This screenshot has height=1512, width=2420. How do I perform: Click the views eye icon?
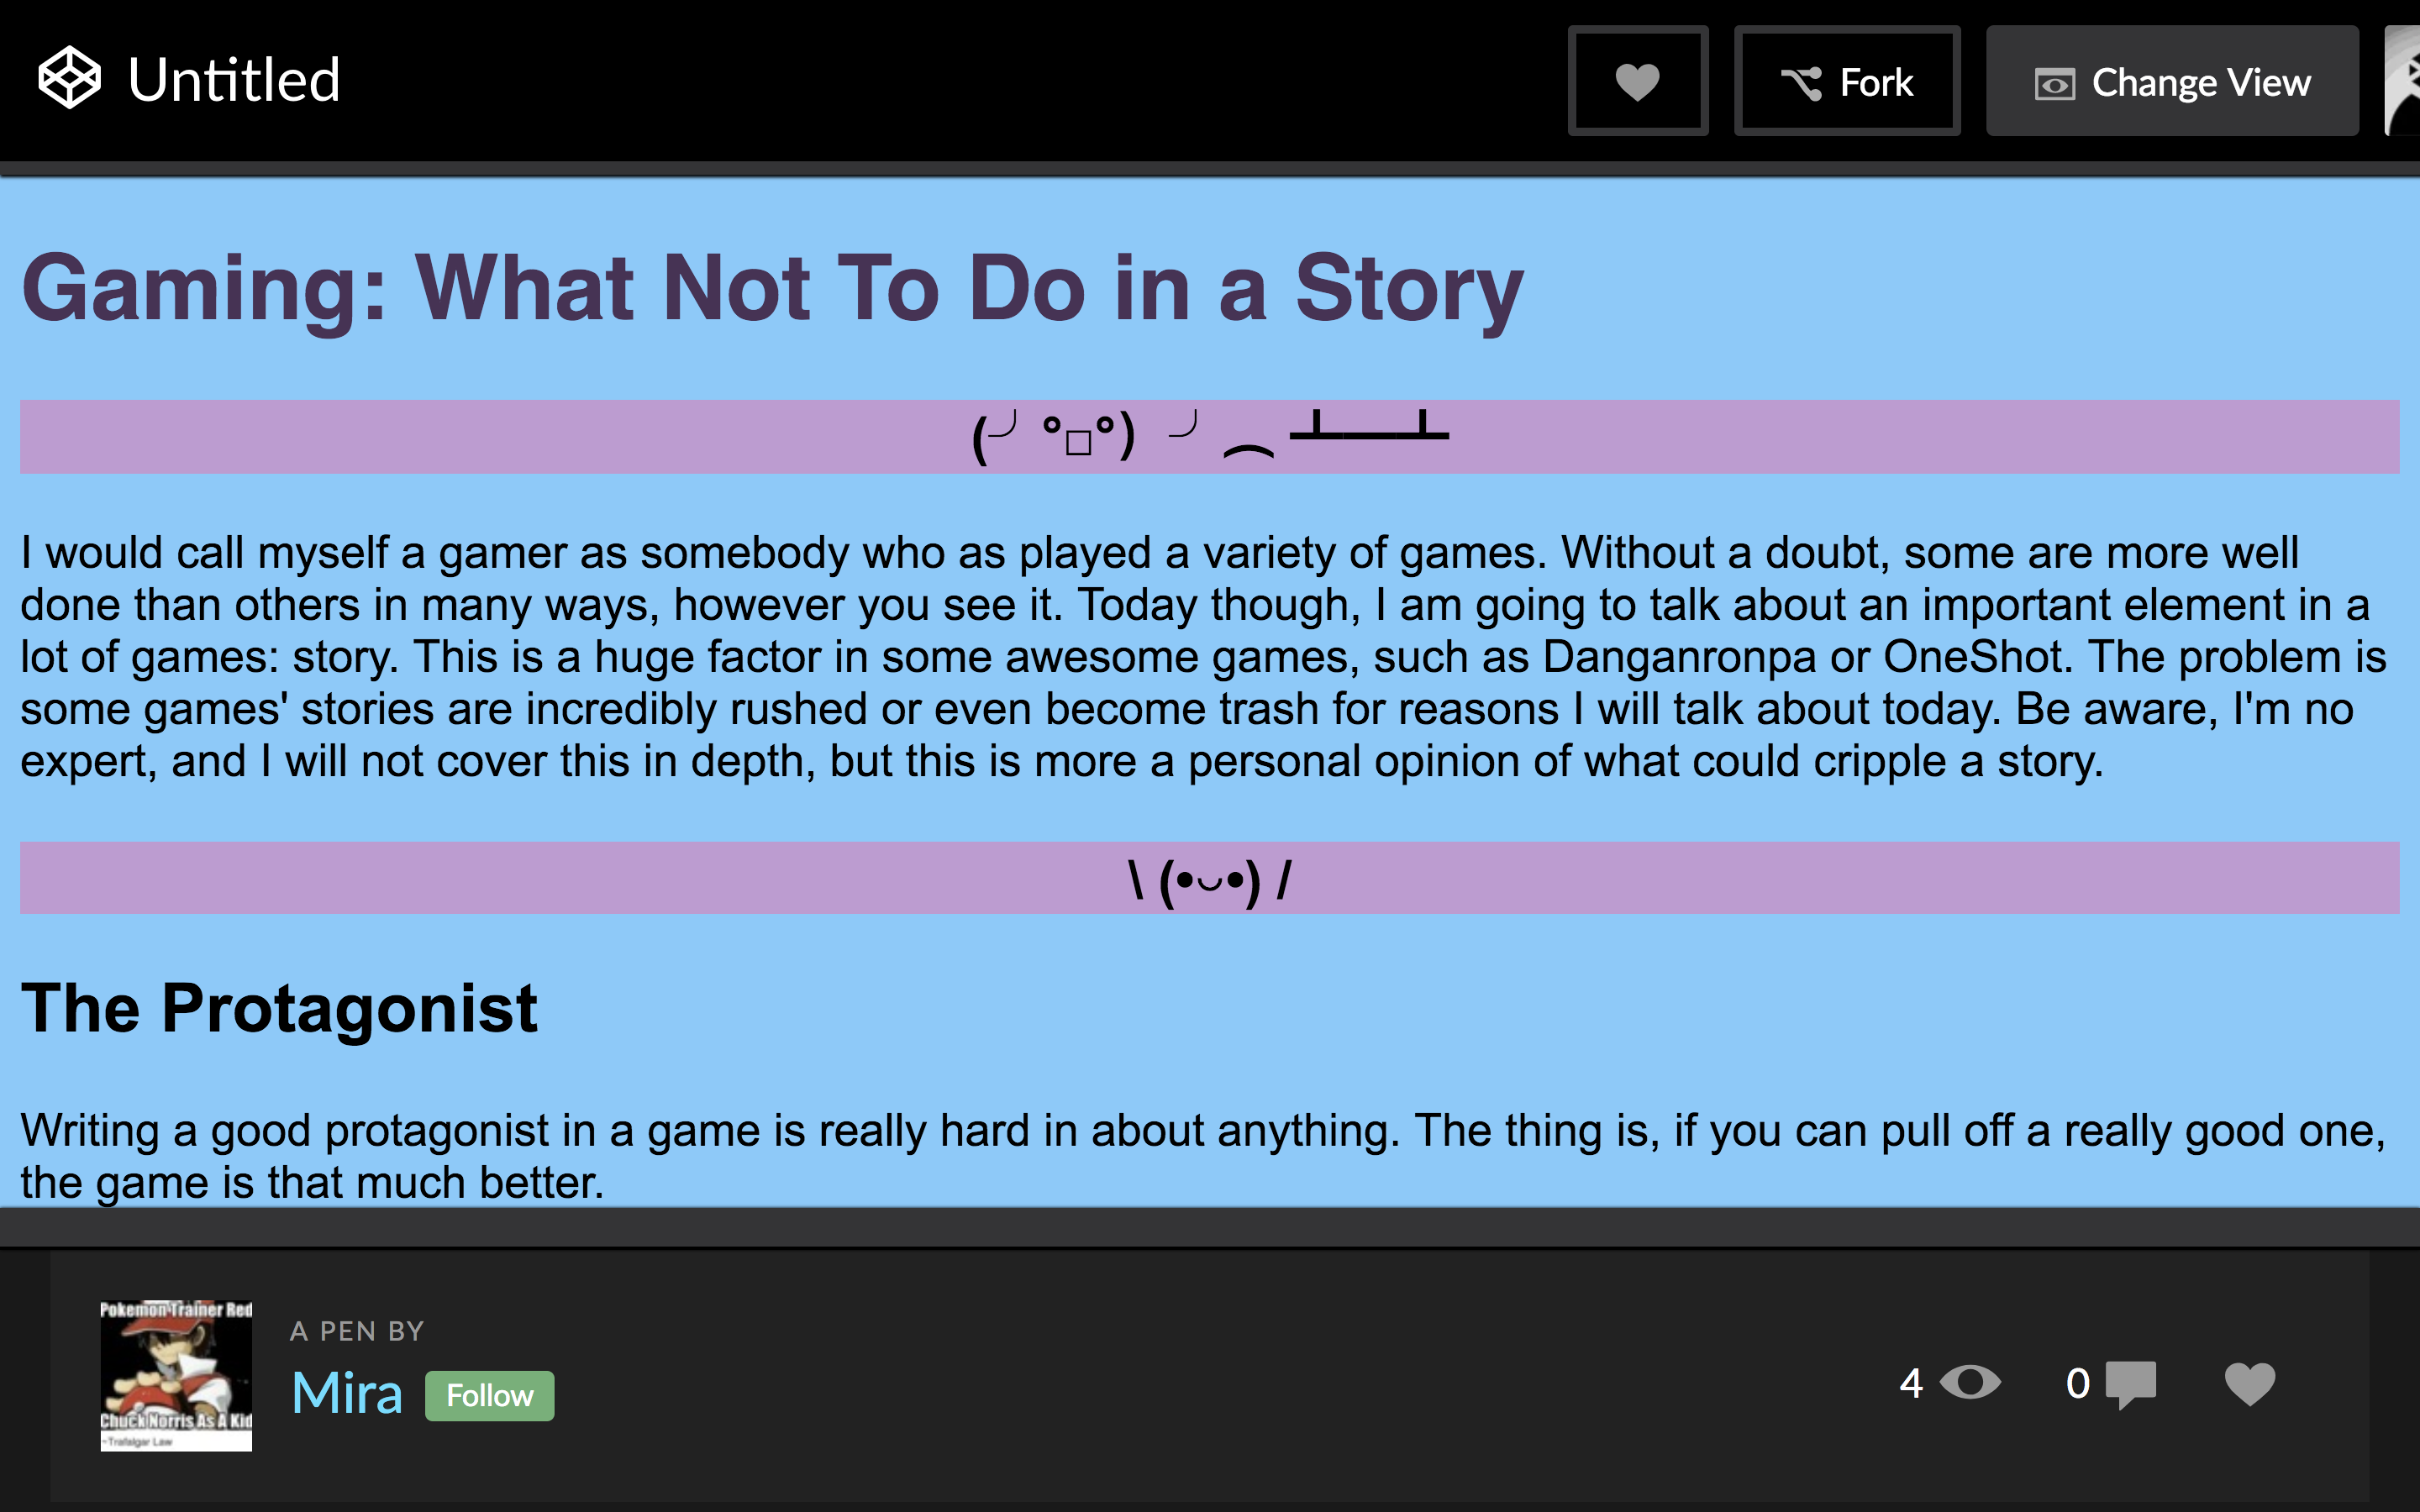[1969, 1383]
